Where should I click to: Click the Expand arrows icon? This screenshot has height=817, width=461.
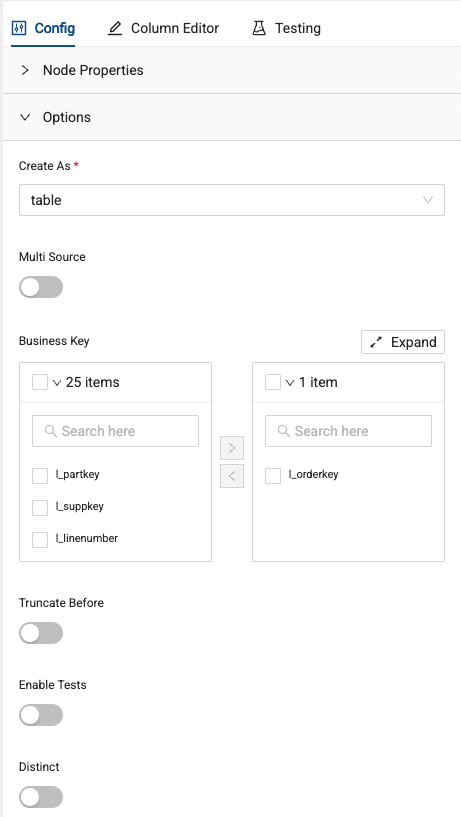click(x=376, y=342)
